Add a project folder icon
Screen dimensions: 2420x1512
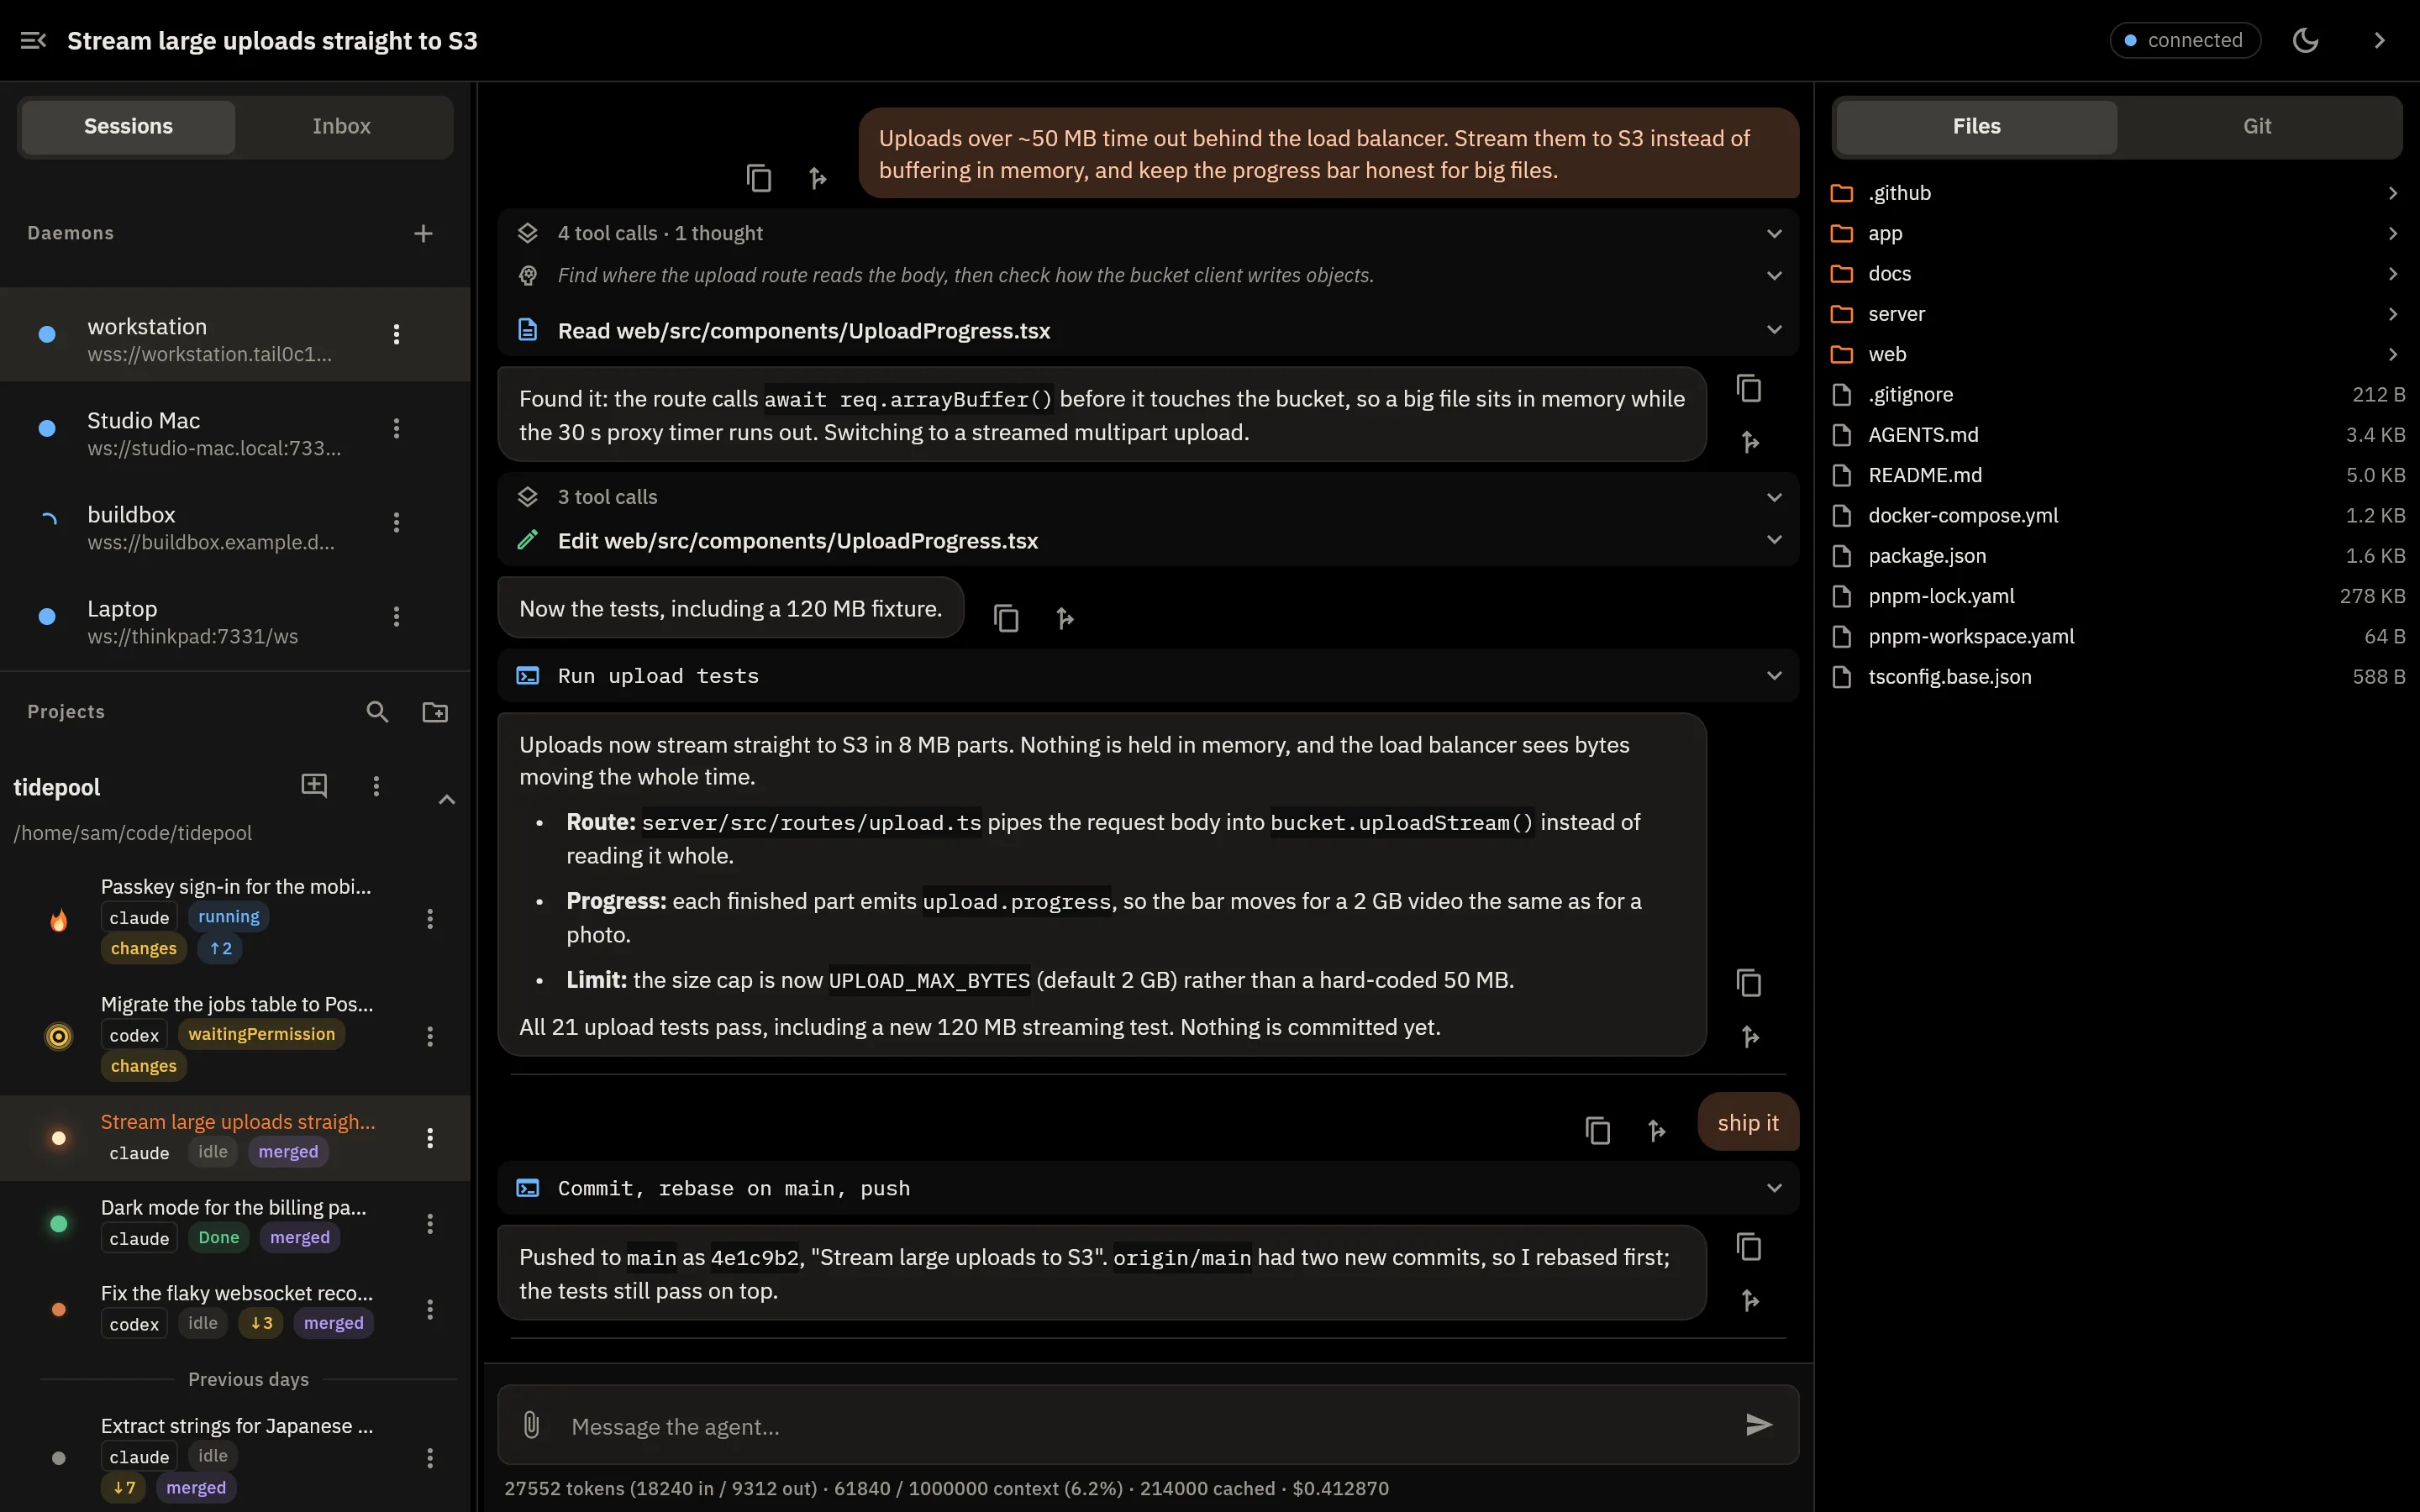tap(435, 712)
